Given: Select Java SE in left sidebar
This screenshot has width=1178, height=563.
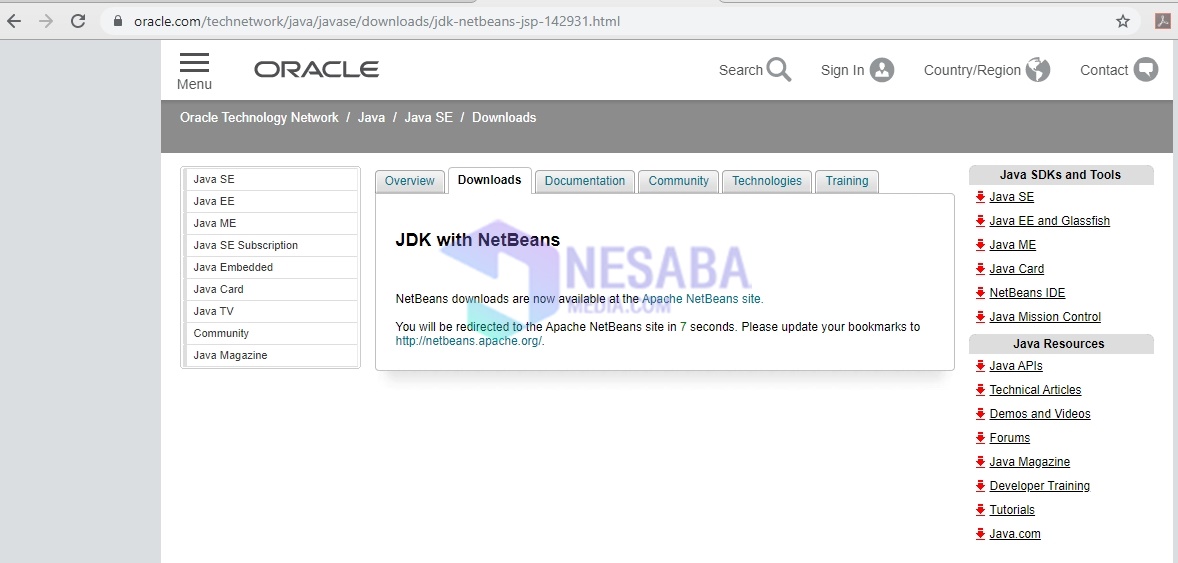Looking at the screenshot, I should [272, 180].
